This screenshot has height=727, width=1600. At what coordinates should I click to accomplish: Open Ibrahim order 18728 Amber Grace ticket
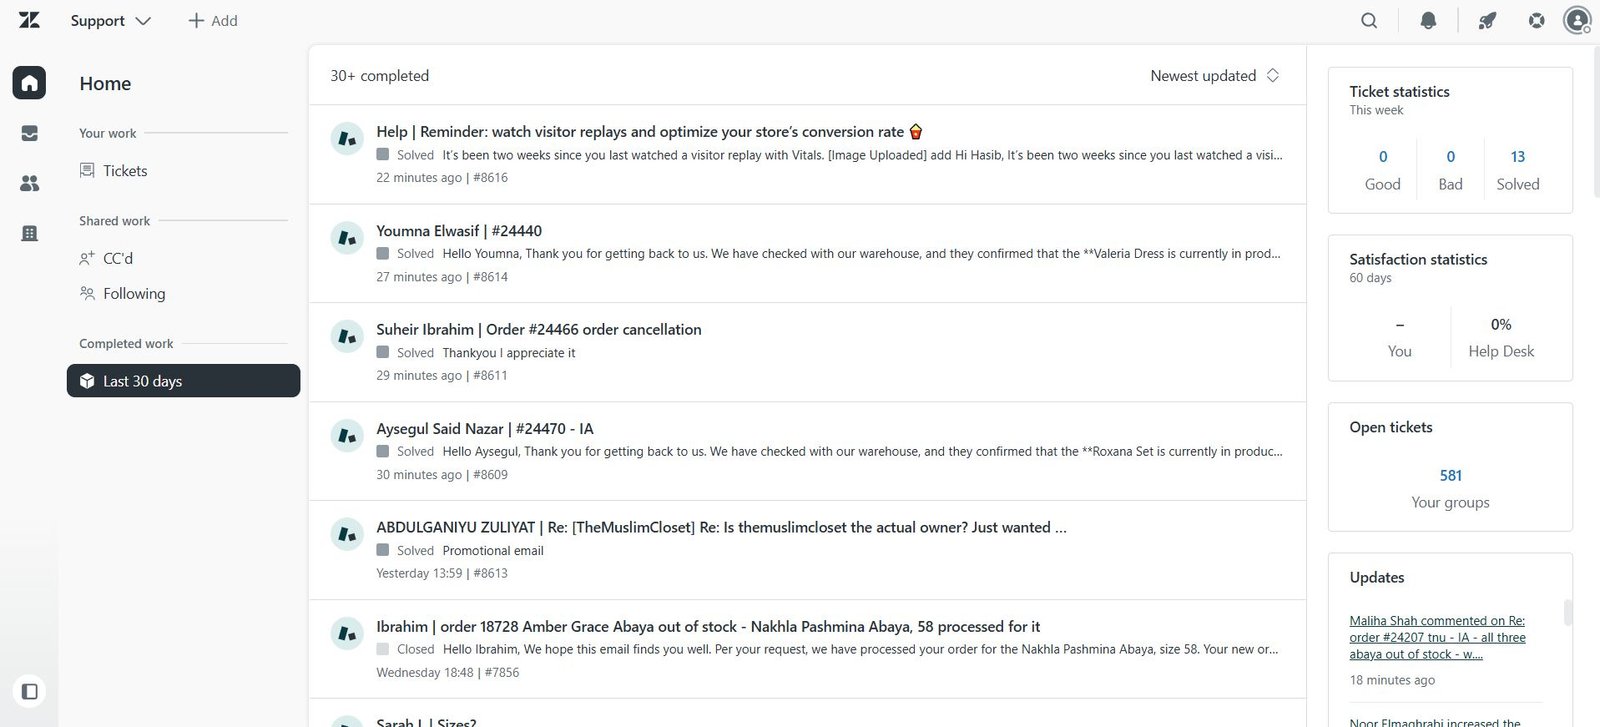point(808,650)
